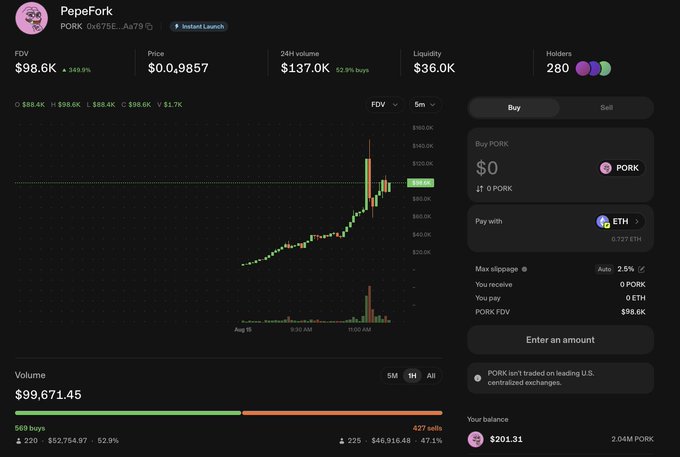This screenshot has height=457, width=680.
Task: Click the $98.6K current price marker
Action: [420, 183]
